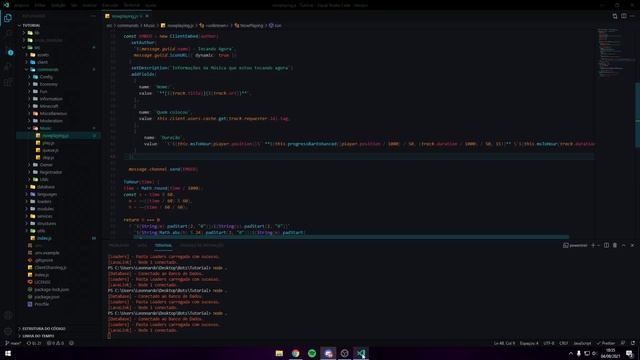Click the synchronize changes status item

pyautogui.click(x=34, y=343)
